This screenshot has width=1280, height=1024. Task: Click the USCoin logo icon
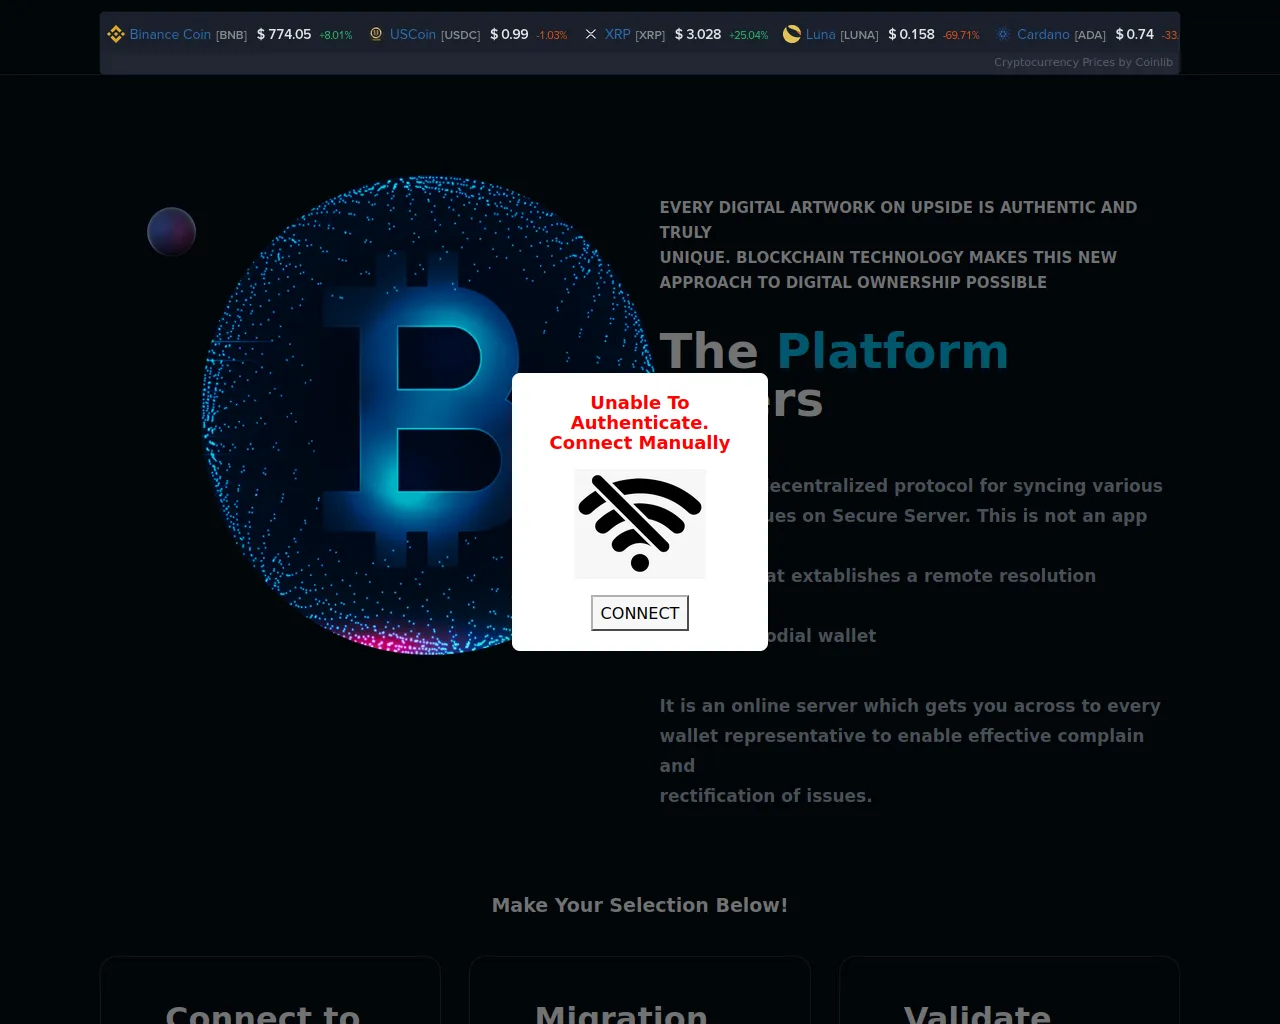point(376,34)
